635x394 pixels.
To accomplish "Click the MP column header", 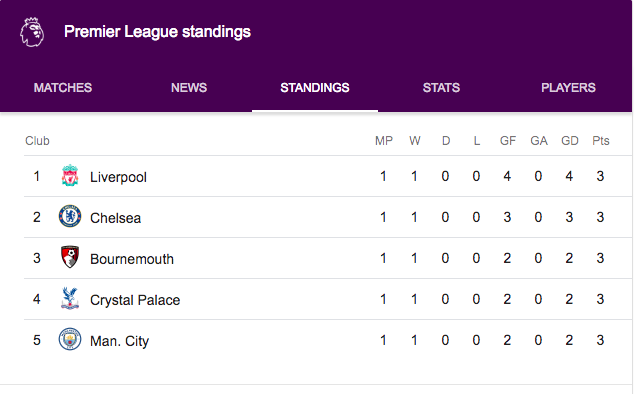I will (x=384, y=141).
